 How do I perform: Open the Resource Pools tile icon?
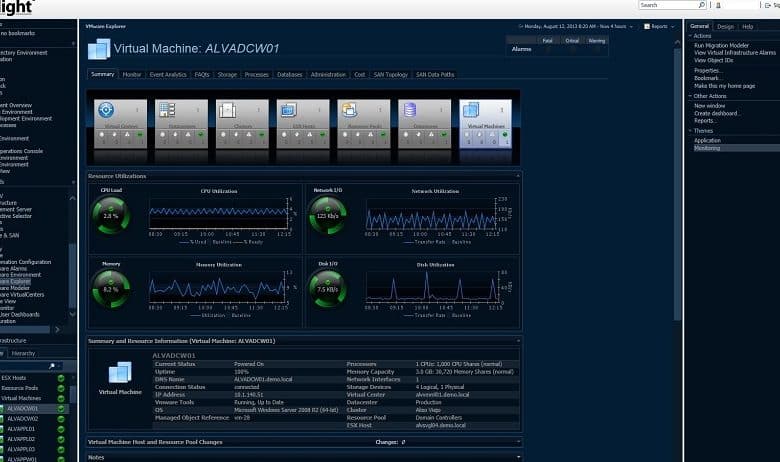coord(349,109)
